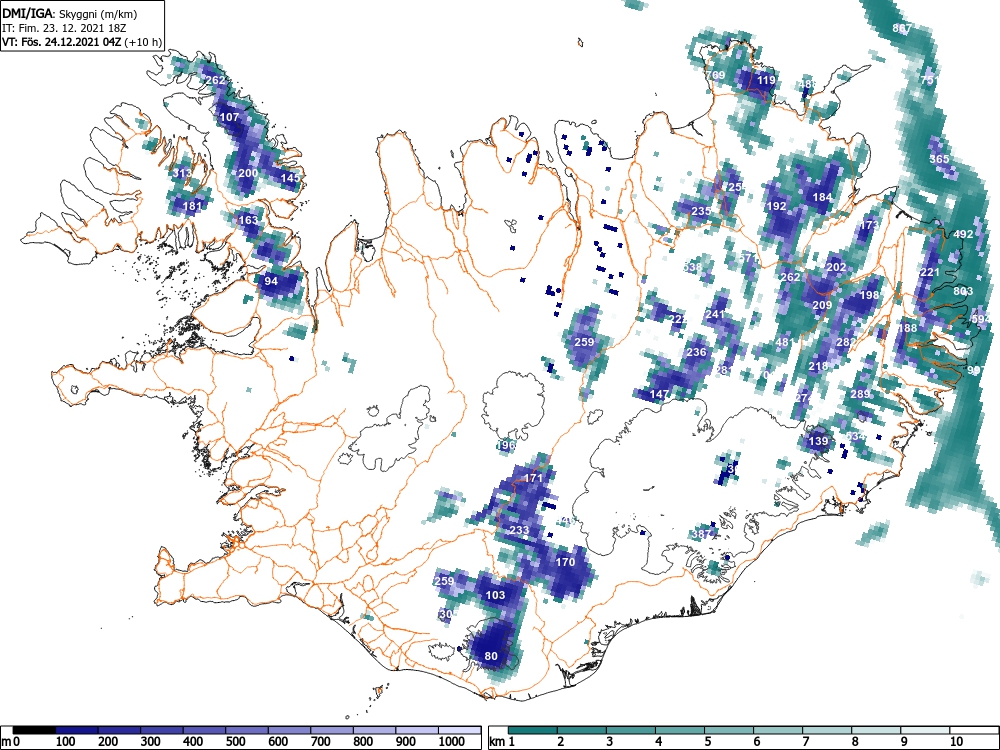Click the 181 visibility value on the map
This screenshot has height=750, width=1000.
pos(192,205)
